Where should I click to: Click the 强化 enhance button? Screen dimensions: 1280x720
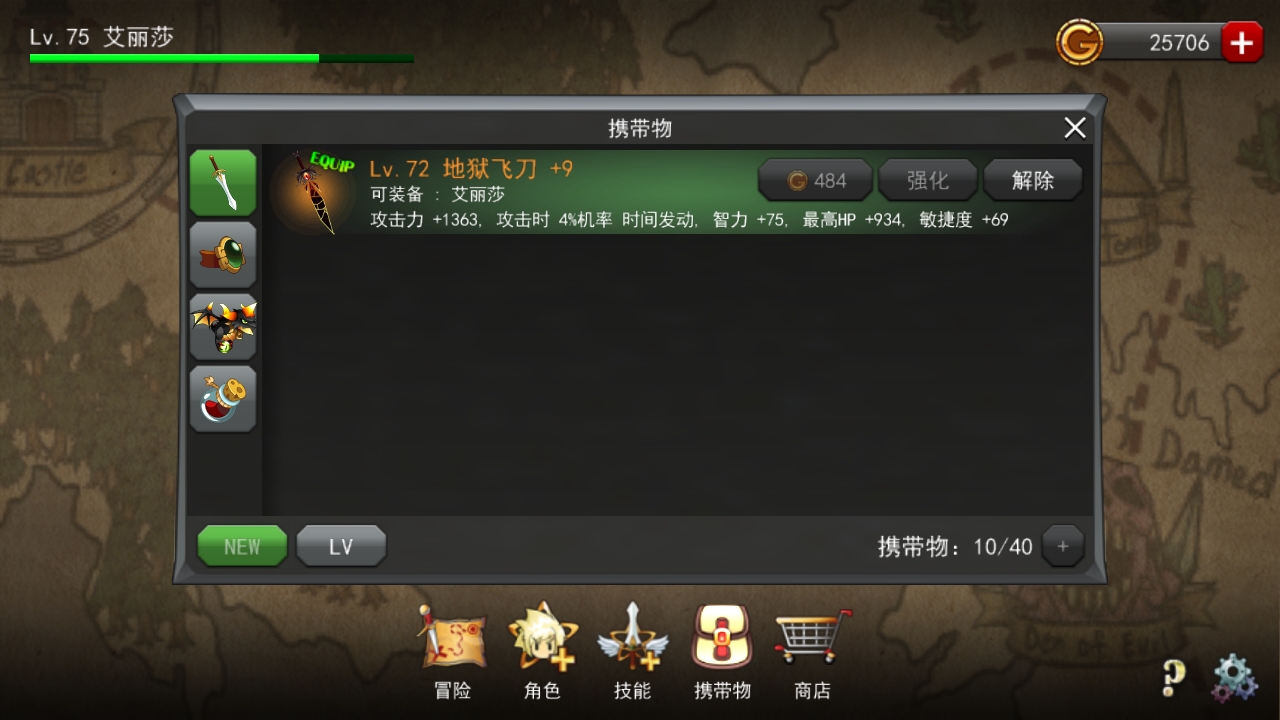point(927,180)
